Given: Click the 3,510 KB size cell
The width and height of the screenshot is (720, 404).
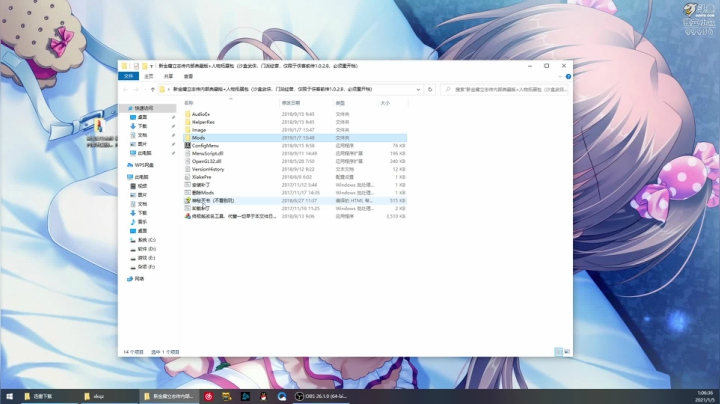Looking at the screenshot, I should click(396, 216).
